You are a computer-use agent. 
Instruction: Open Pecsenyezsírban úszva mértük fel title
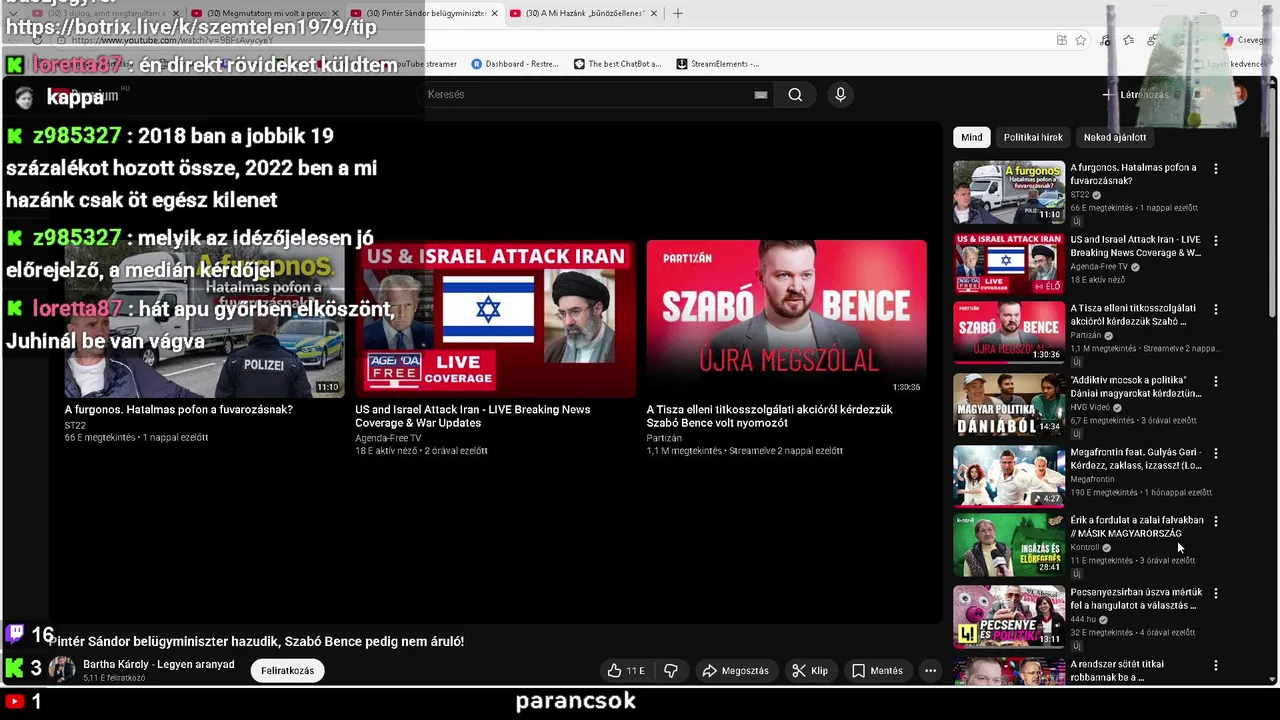click(1136, 599)
